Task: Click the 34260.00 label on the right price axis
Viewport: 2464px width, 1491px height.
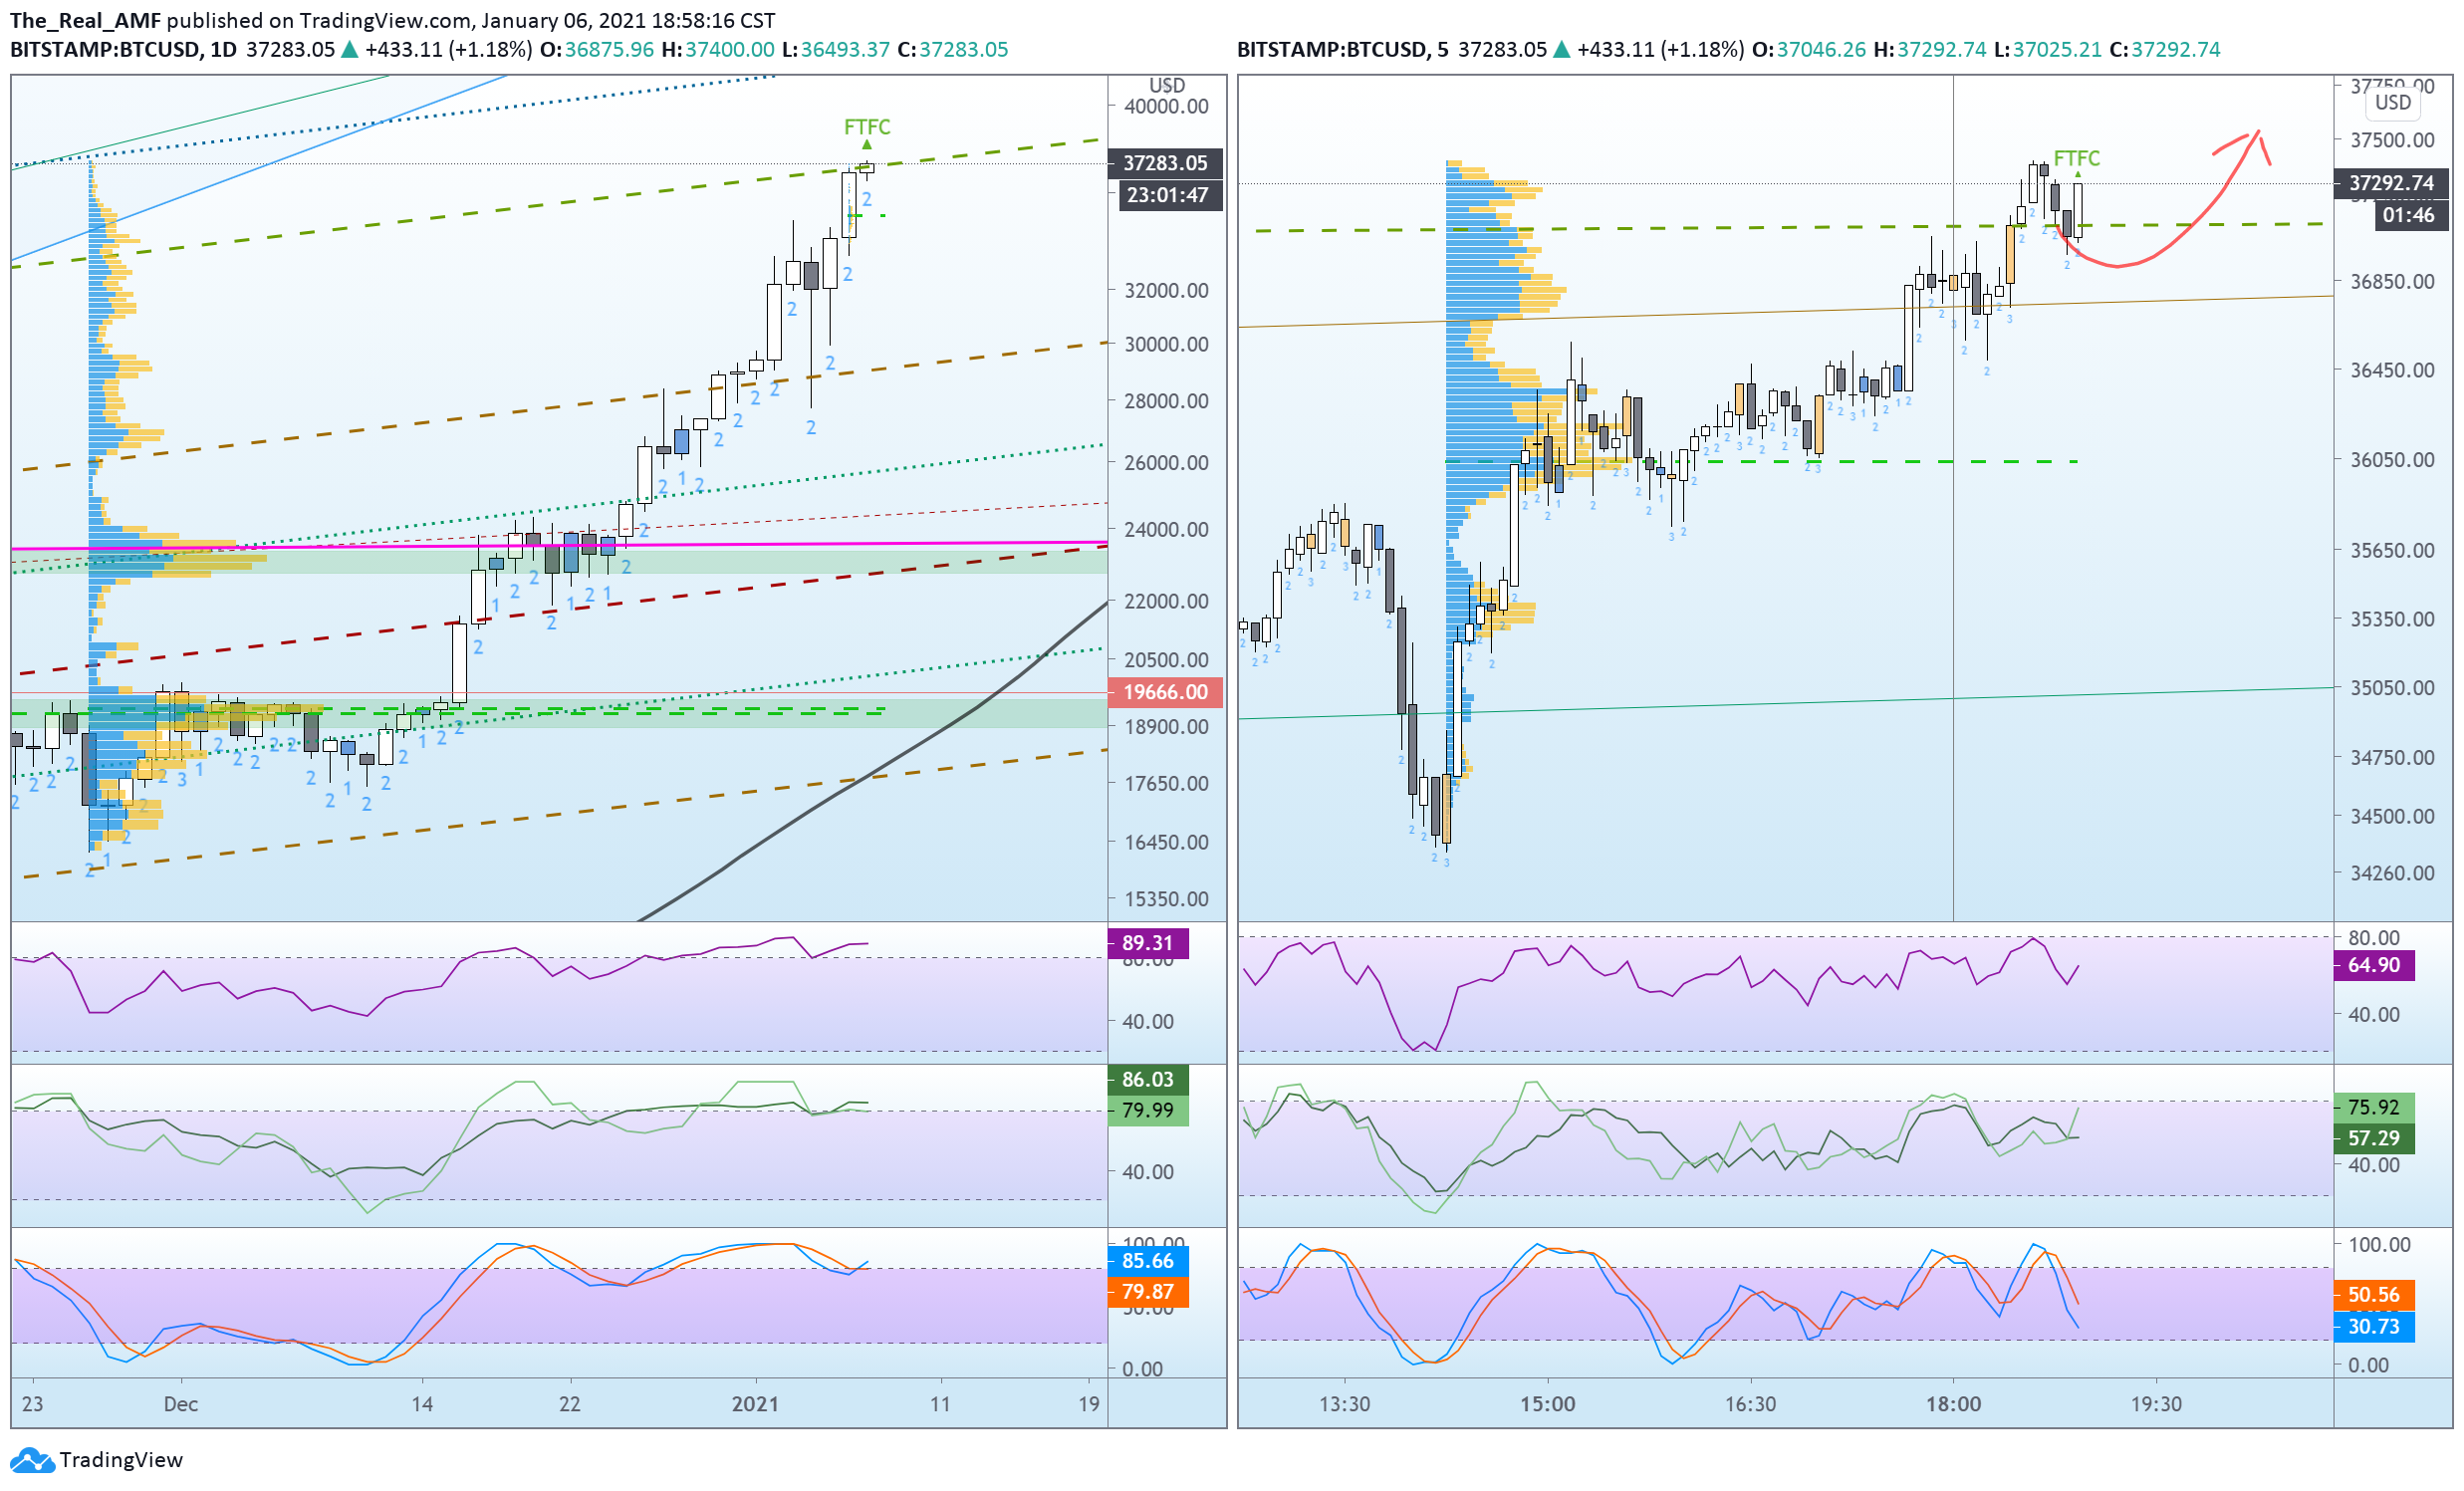Action: 2392,873
